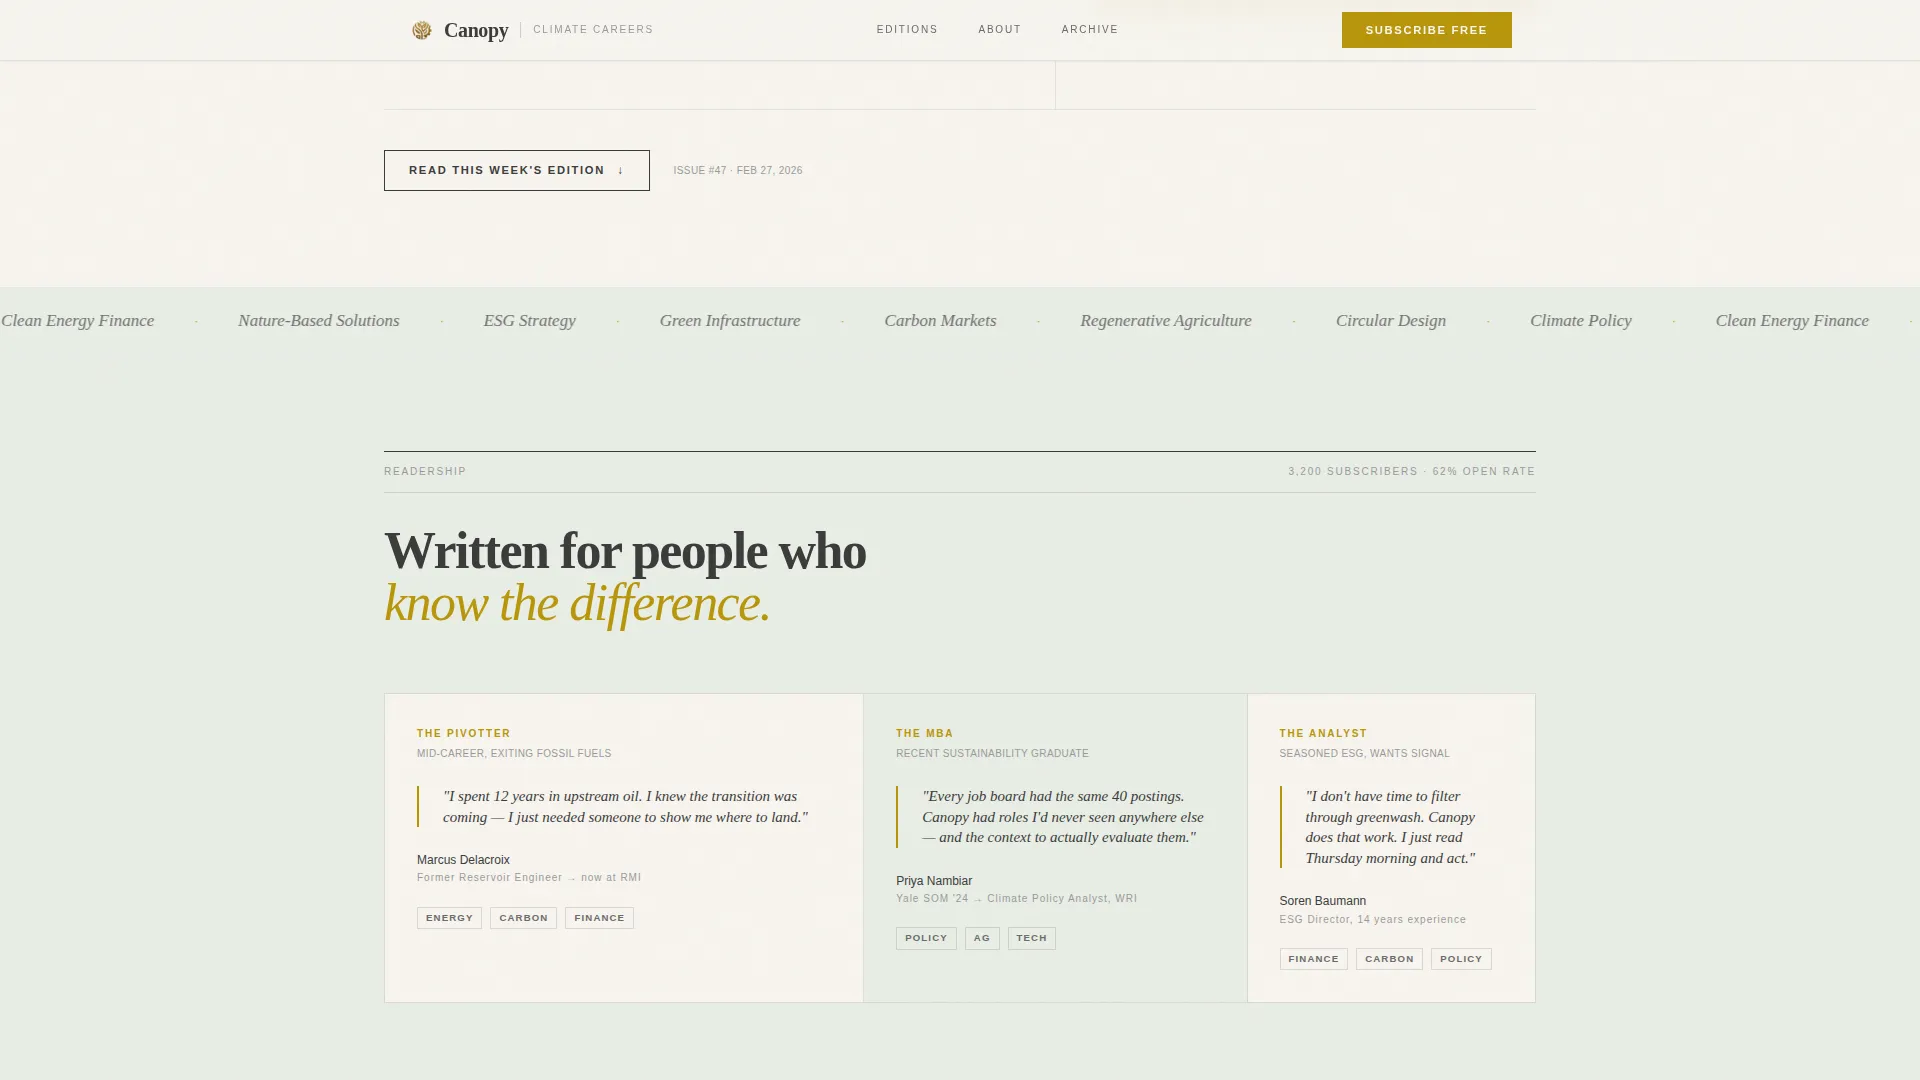Click 'CLIMATE CAREERS' tagline in header
Image resolution: width=1920 pixels, height=1080 pixels.
[593, 30]
